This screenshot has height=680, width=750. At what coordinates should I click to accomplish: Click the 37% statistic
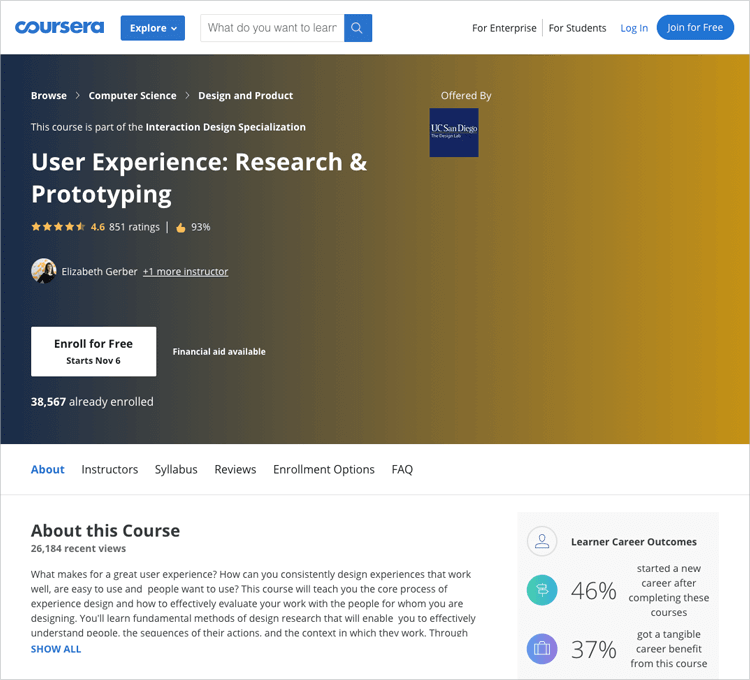pyautogui.click(x=594, y=650)
